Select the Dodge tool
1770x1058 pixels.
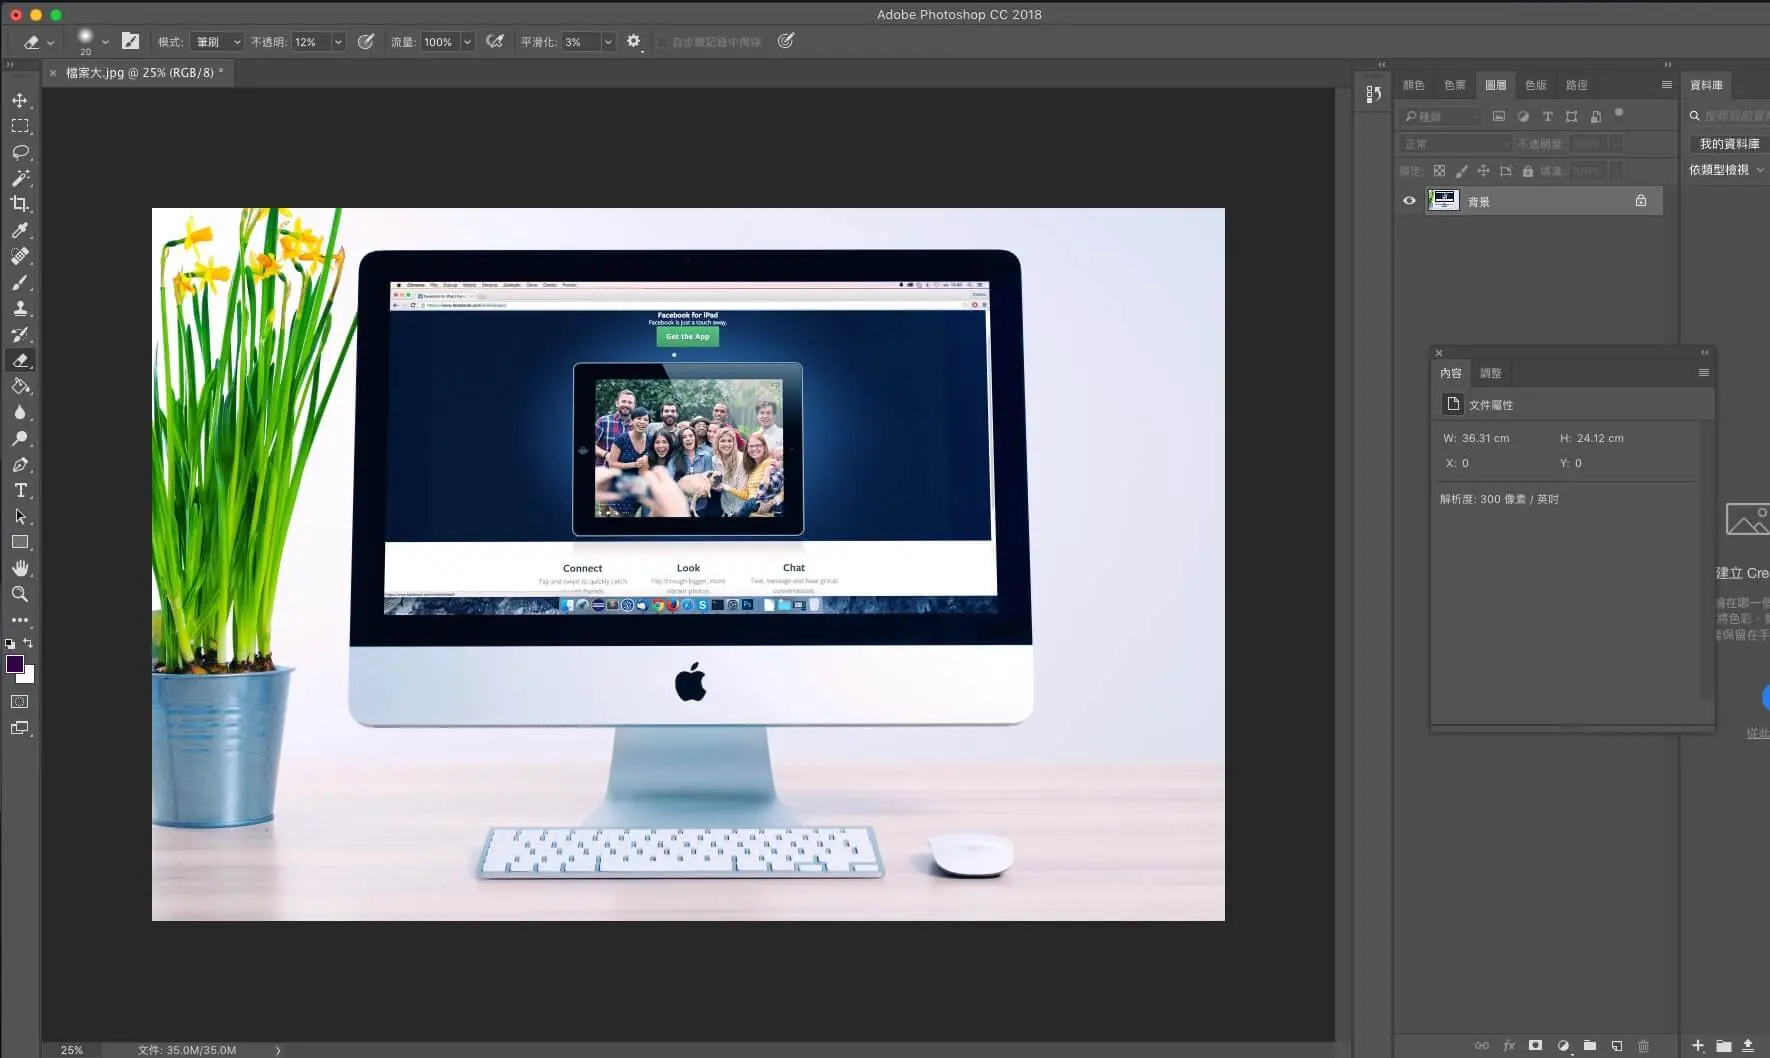point(20,438)
